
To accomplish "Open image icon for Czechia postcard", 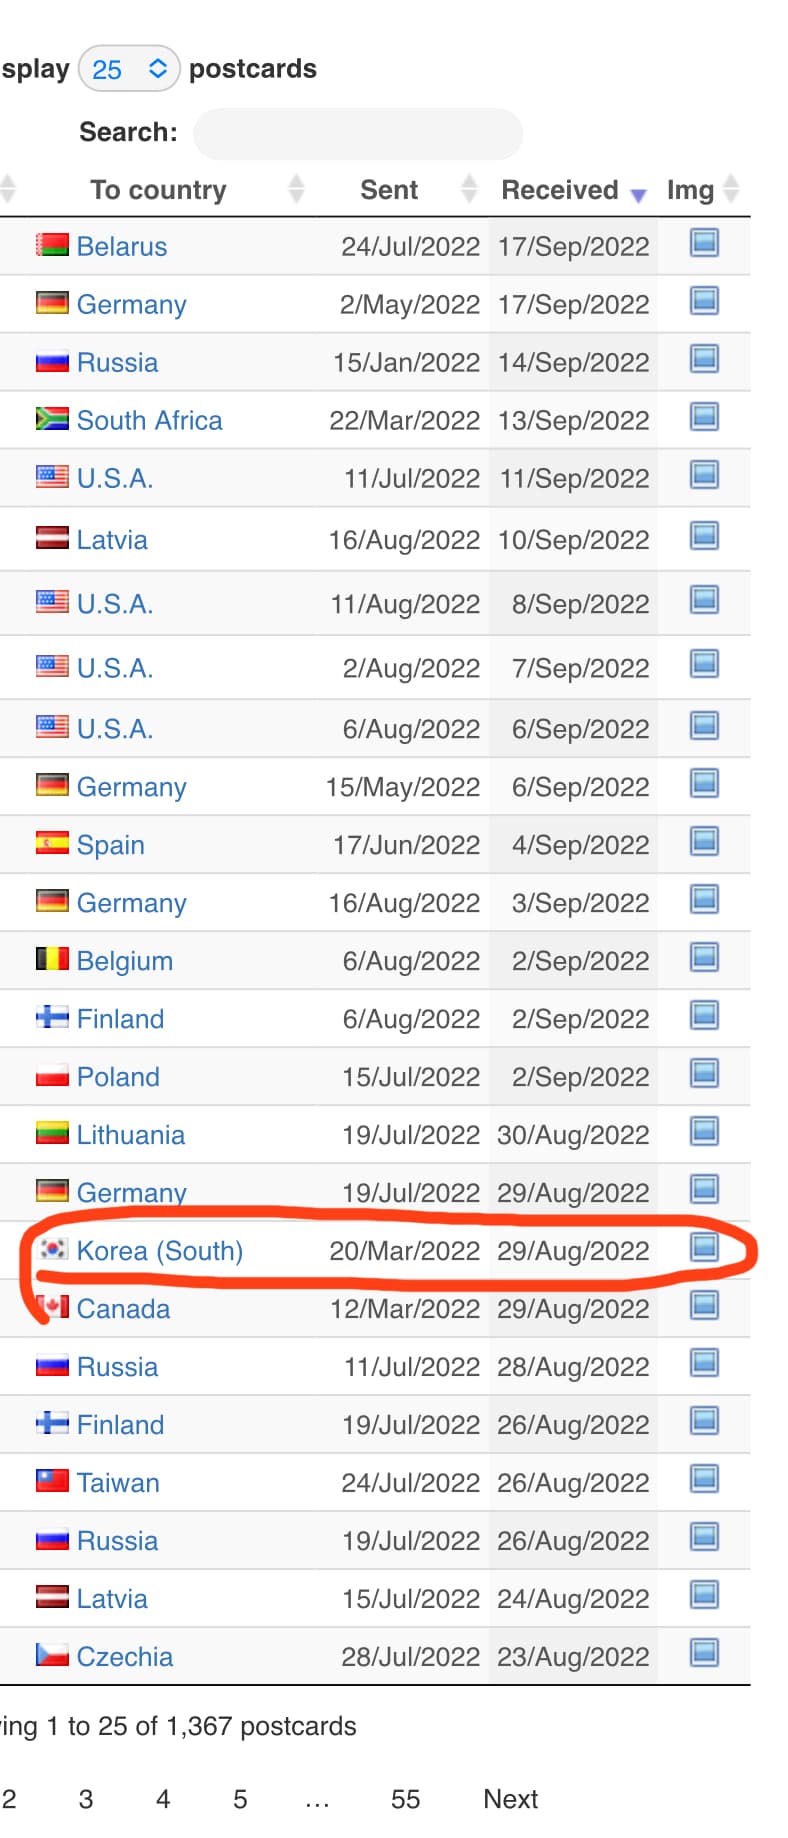I will pos(704,1653).
